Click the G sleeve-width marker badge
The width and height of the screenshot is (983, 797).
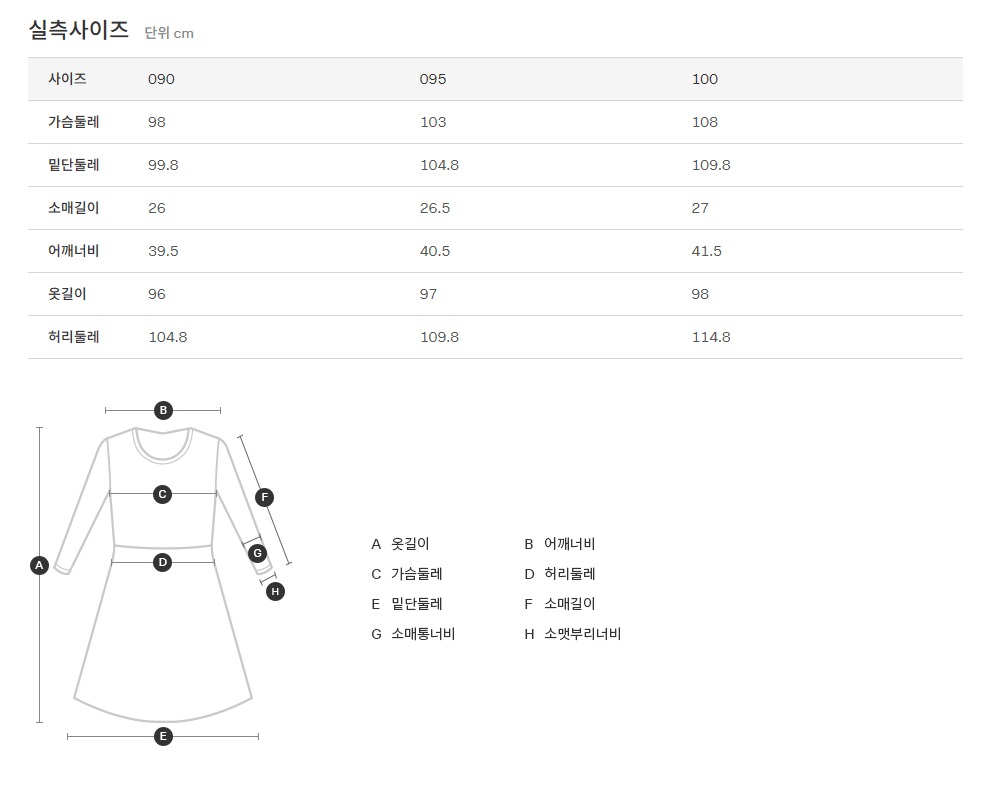click(257, 552)
